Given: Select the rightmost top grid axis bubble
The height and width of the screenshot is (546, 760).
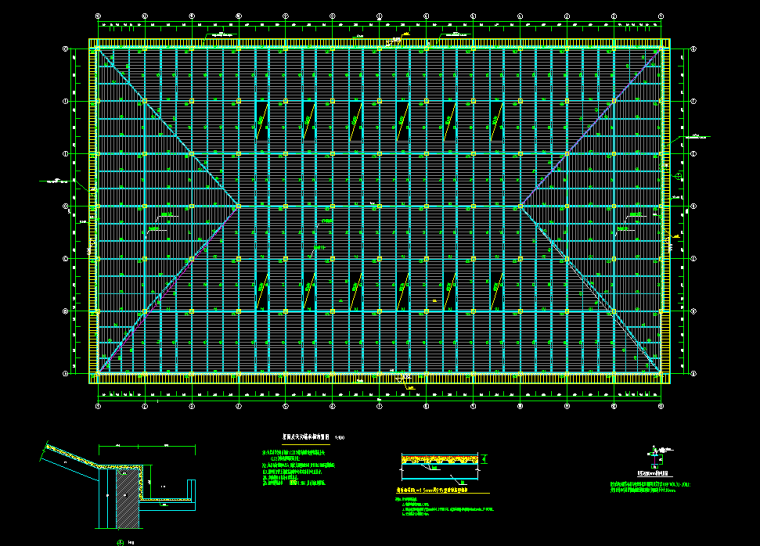Looking at the screenshot, I should 661,17.
